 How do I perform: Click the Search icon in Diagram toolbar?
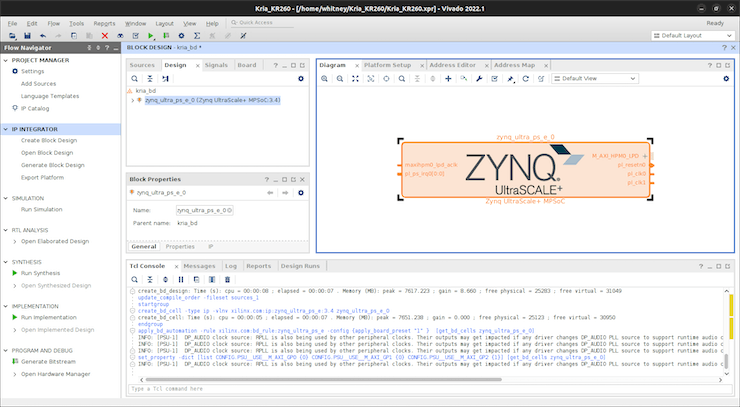click(402, 79)
